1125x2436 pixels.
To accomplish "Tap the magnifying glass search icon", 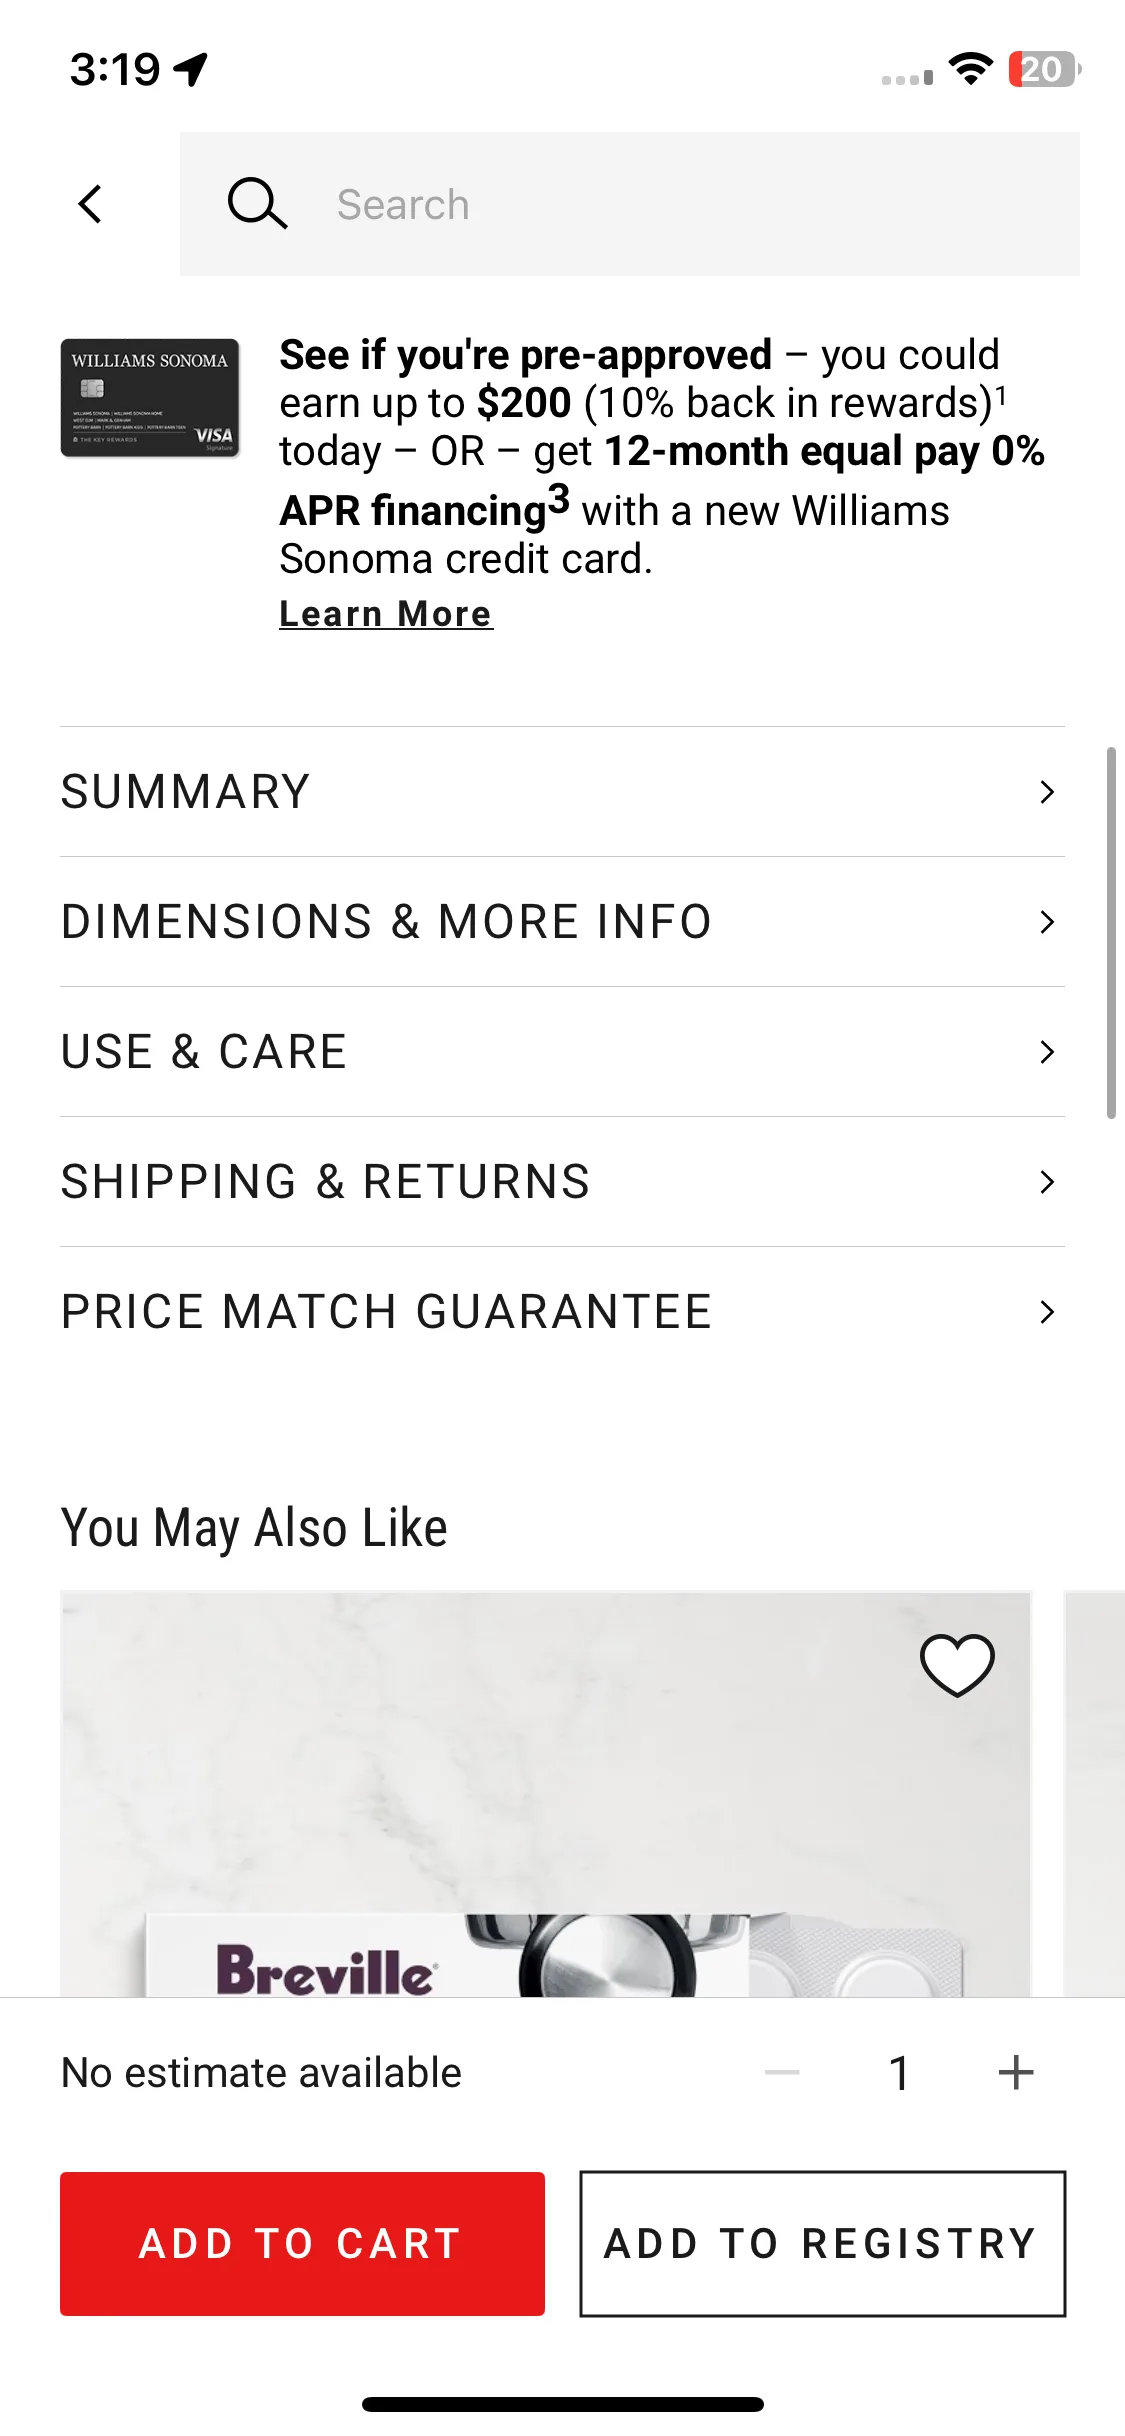I will point(257,204).
